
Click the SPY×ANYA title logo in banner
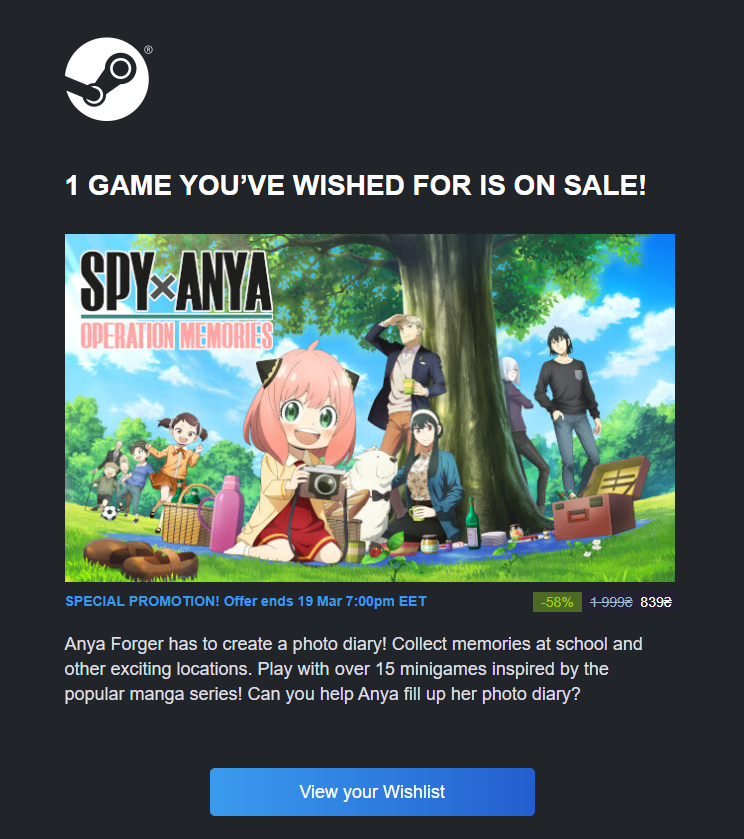176,282
